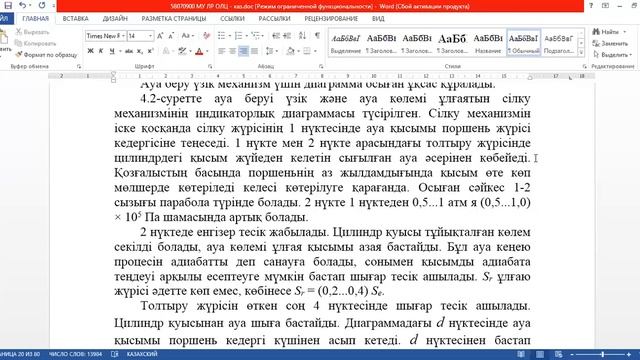The height and width of the screenshot is (360, 640).
Task: Open ГЛАВНАЯ ribbon tab
Action: coord(36,19)
